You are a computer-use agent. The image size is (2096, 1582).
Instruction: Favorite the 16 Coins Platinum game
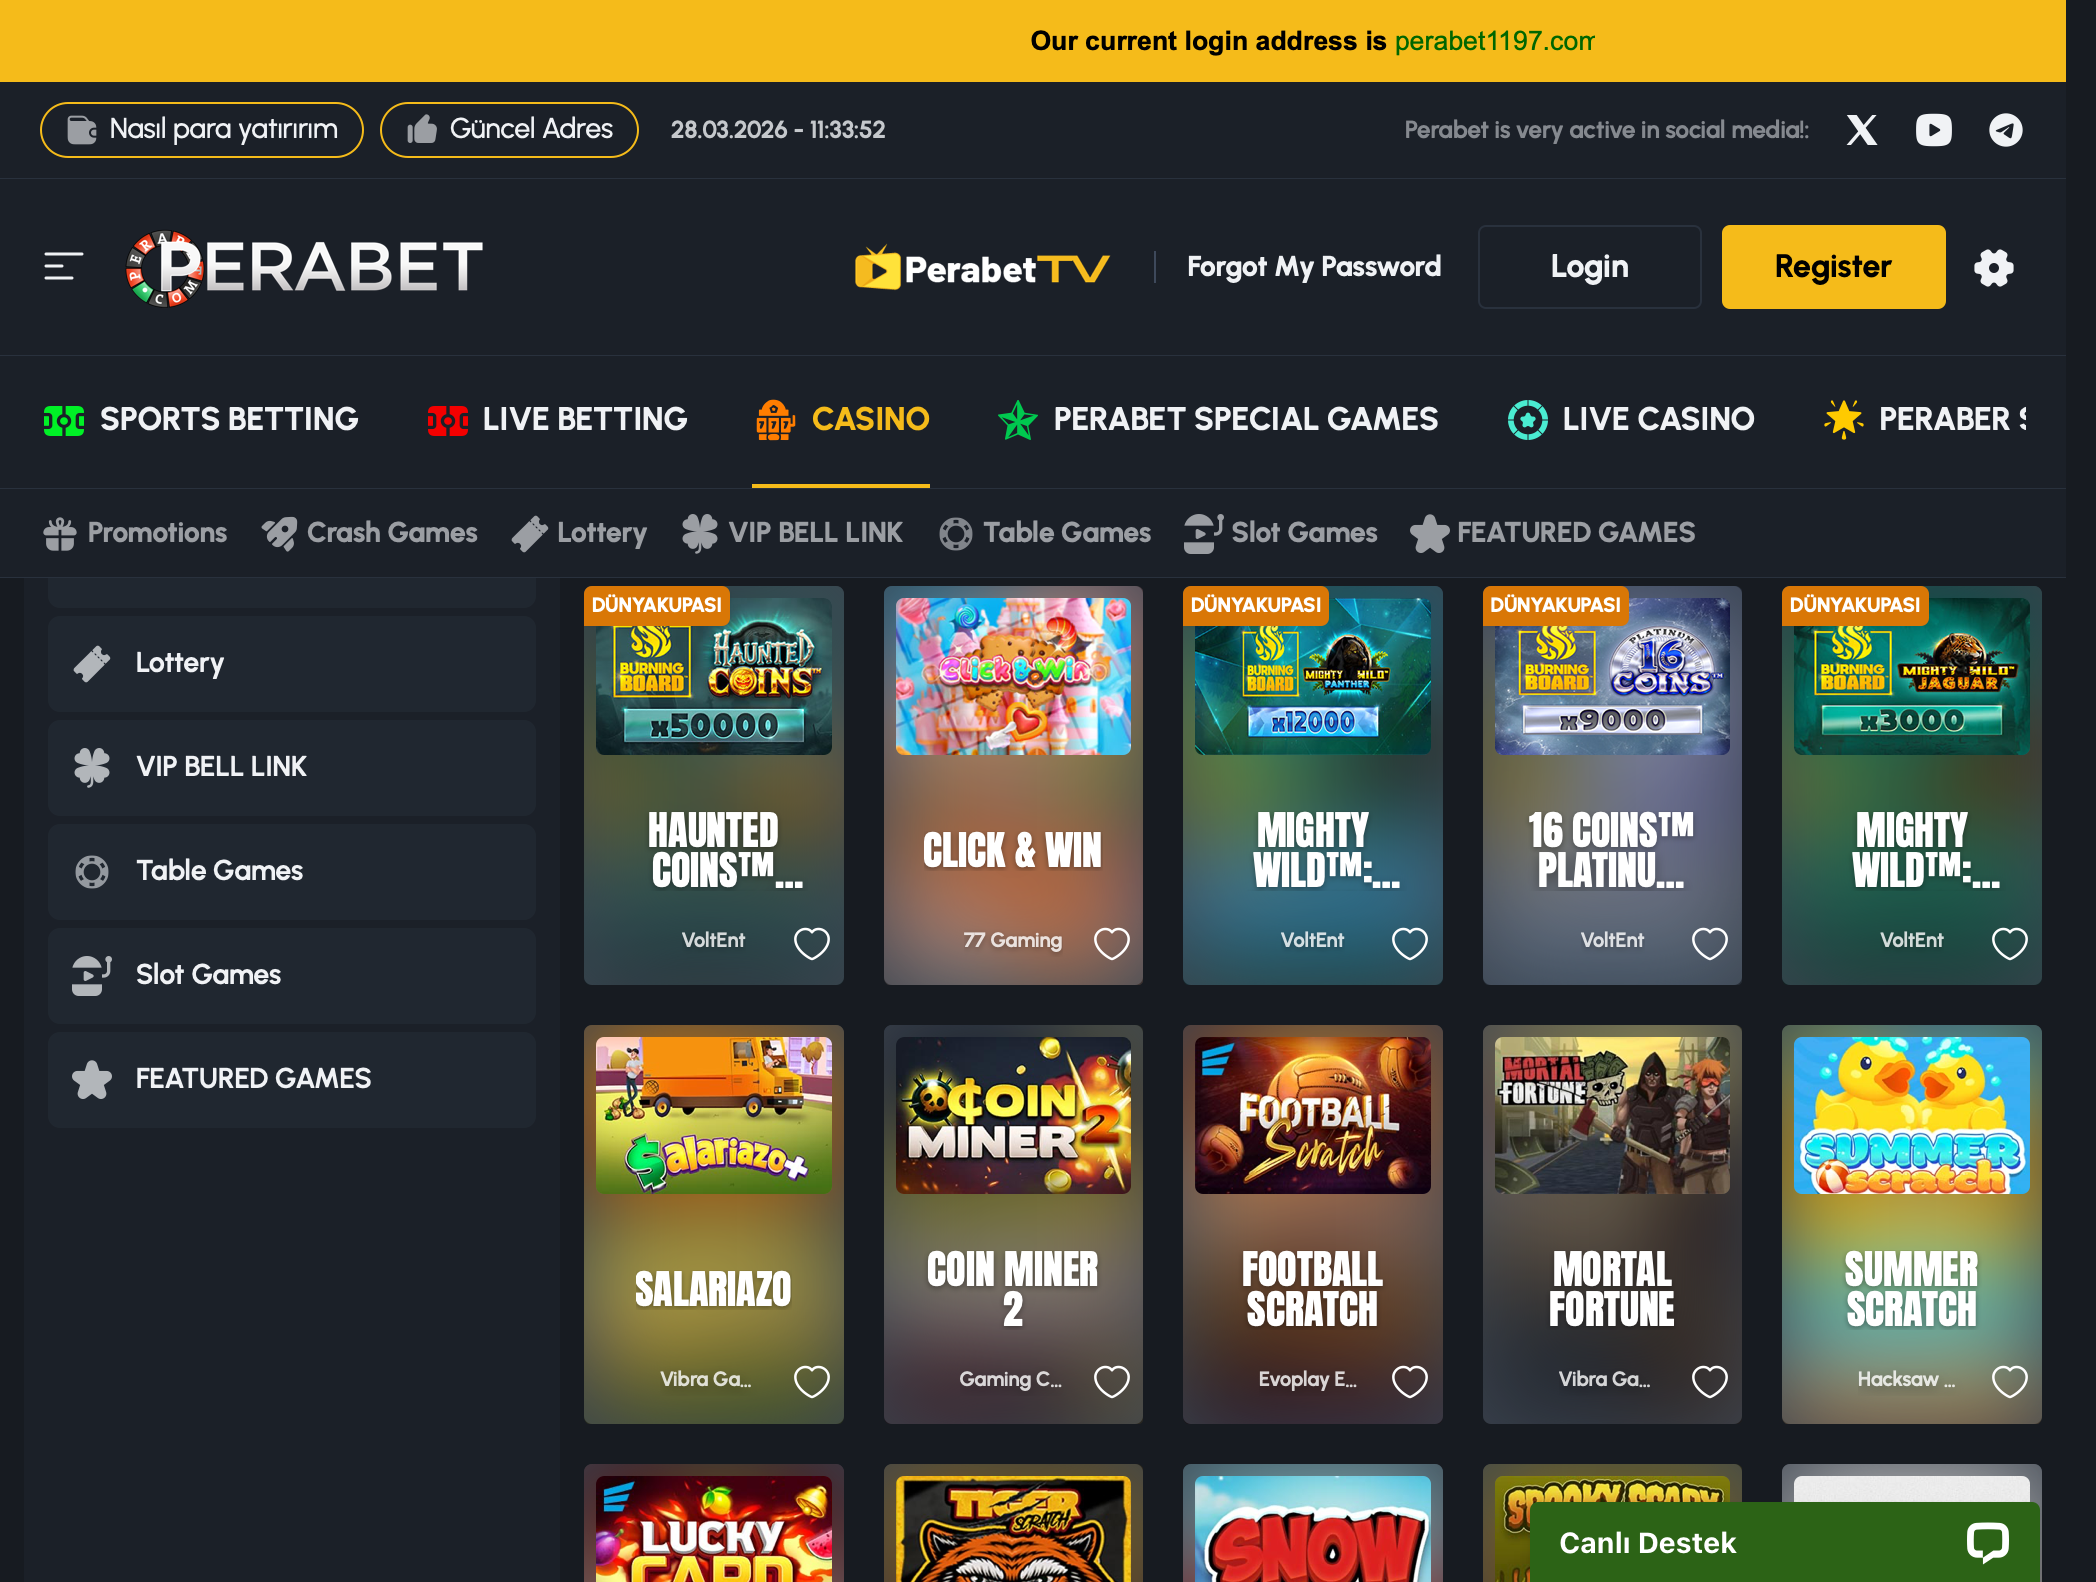click(1710, 942)
